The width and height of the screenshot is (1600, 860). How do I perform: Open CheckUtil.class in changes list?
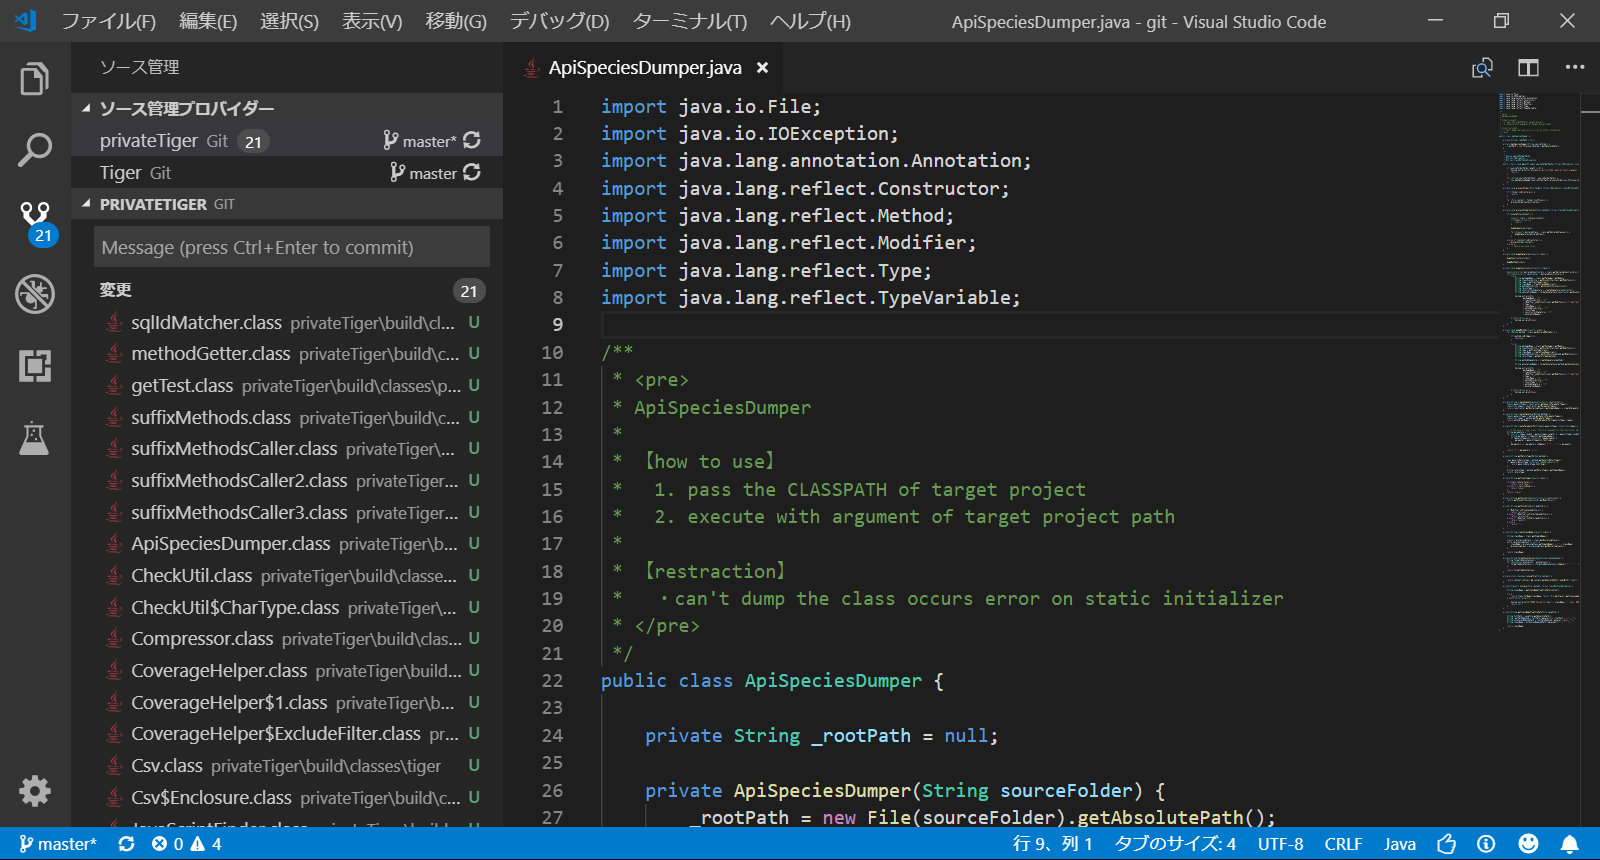click(x=287, y=576)
